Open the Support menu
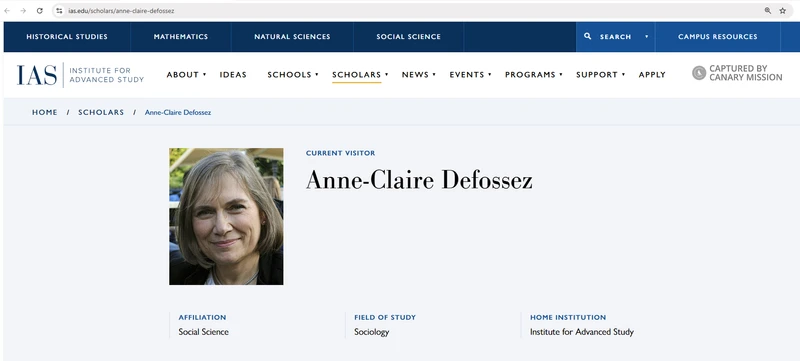This screenshot has height=361, width=800. click(x=597, y=74)
